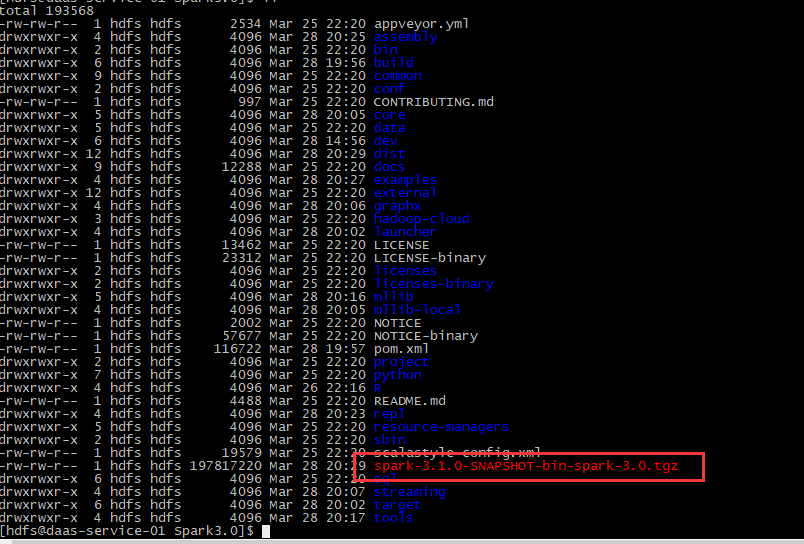Select the LICENSE file name
804x544 pixels.
[x=401, y=245]
